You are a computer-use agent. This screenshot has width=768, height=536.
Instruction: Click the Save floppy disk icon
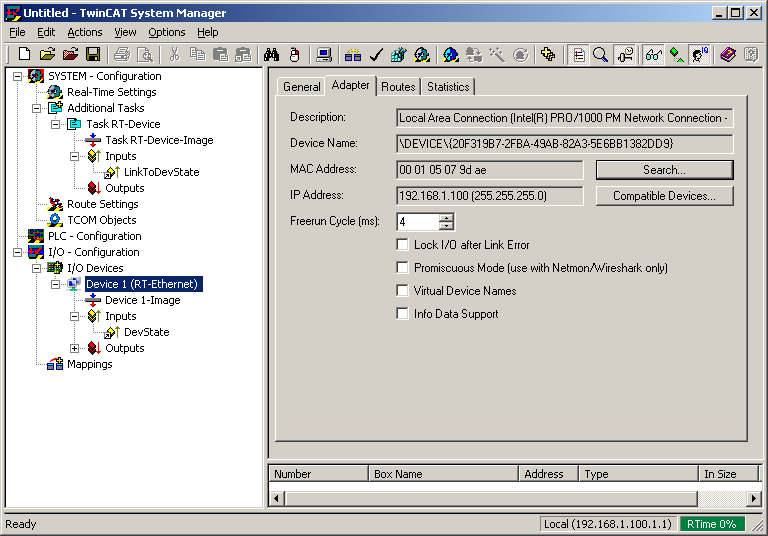pyautogui.click(x=93, y=54)
